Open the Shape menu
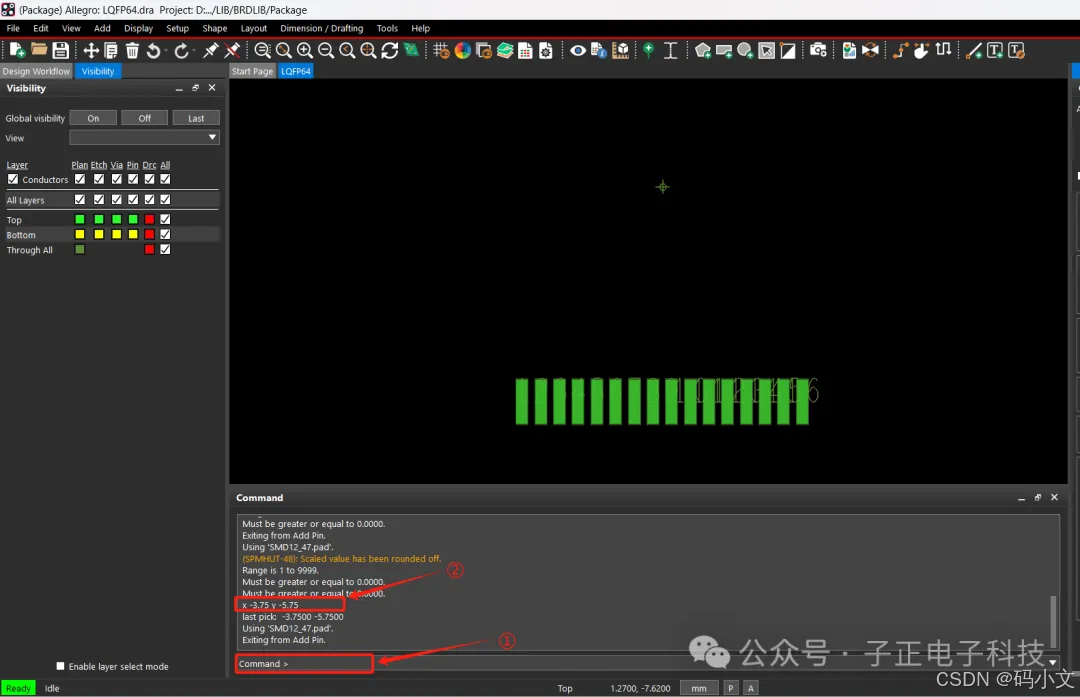The height and width of the screenshot is (697, 1080). click(x=214, y=28)
